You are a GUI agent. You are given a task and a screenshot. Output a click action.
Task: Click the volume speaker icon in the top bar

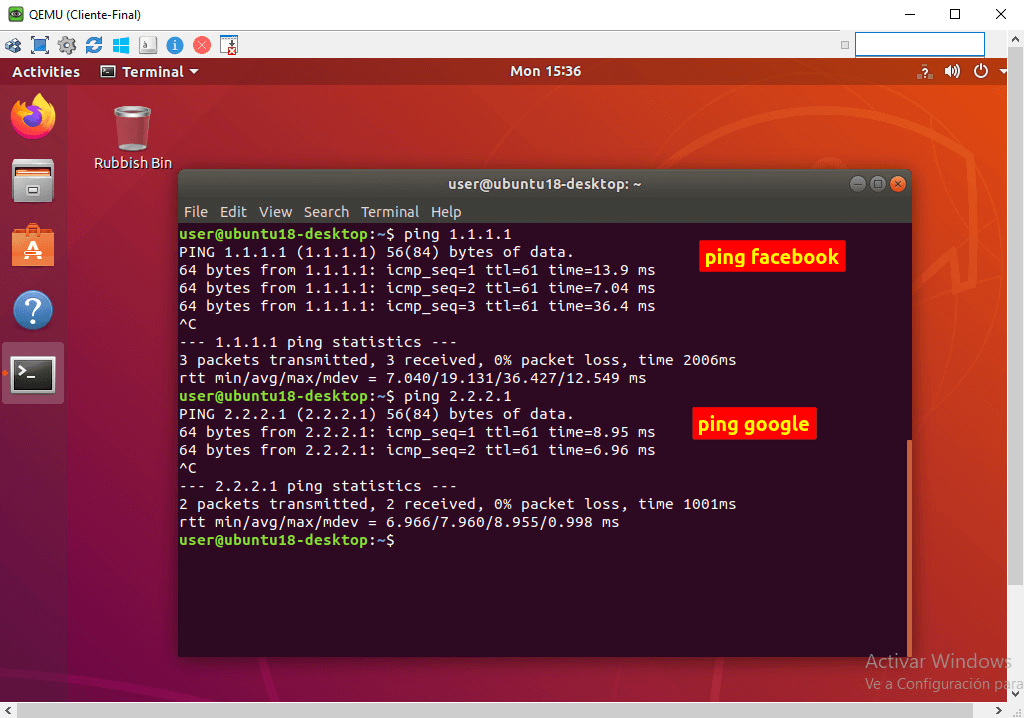(952, 71)
